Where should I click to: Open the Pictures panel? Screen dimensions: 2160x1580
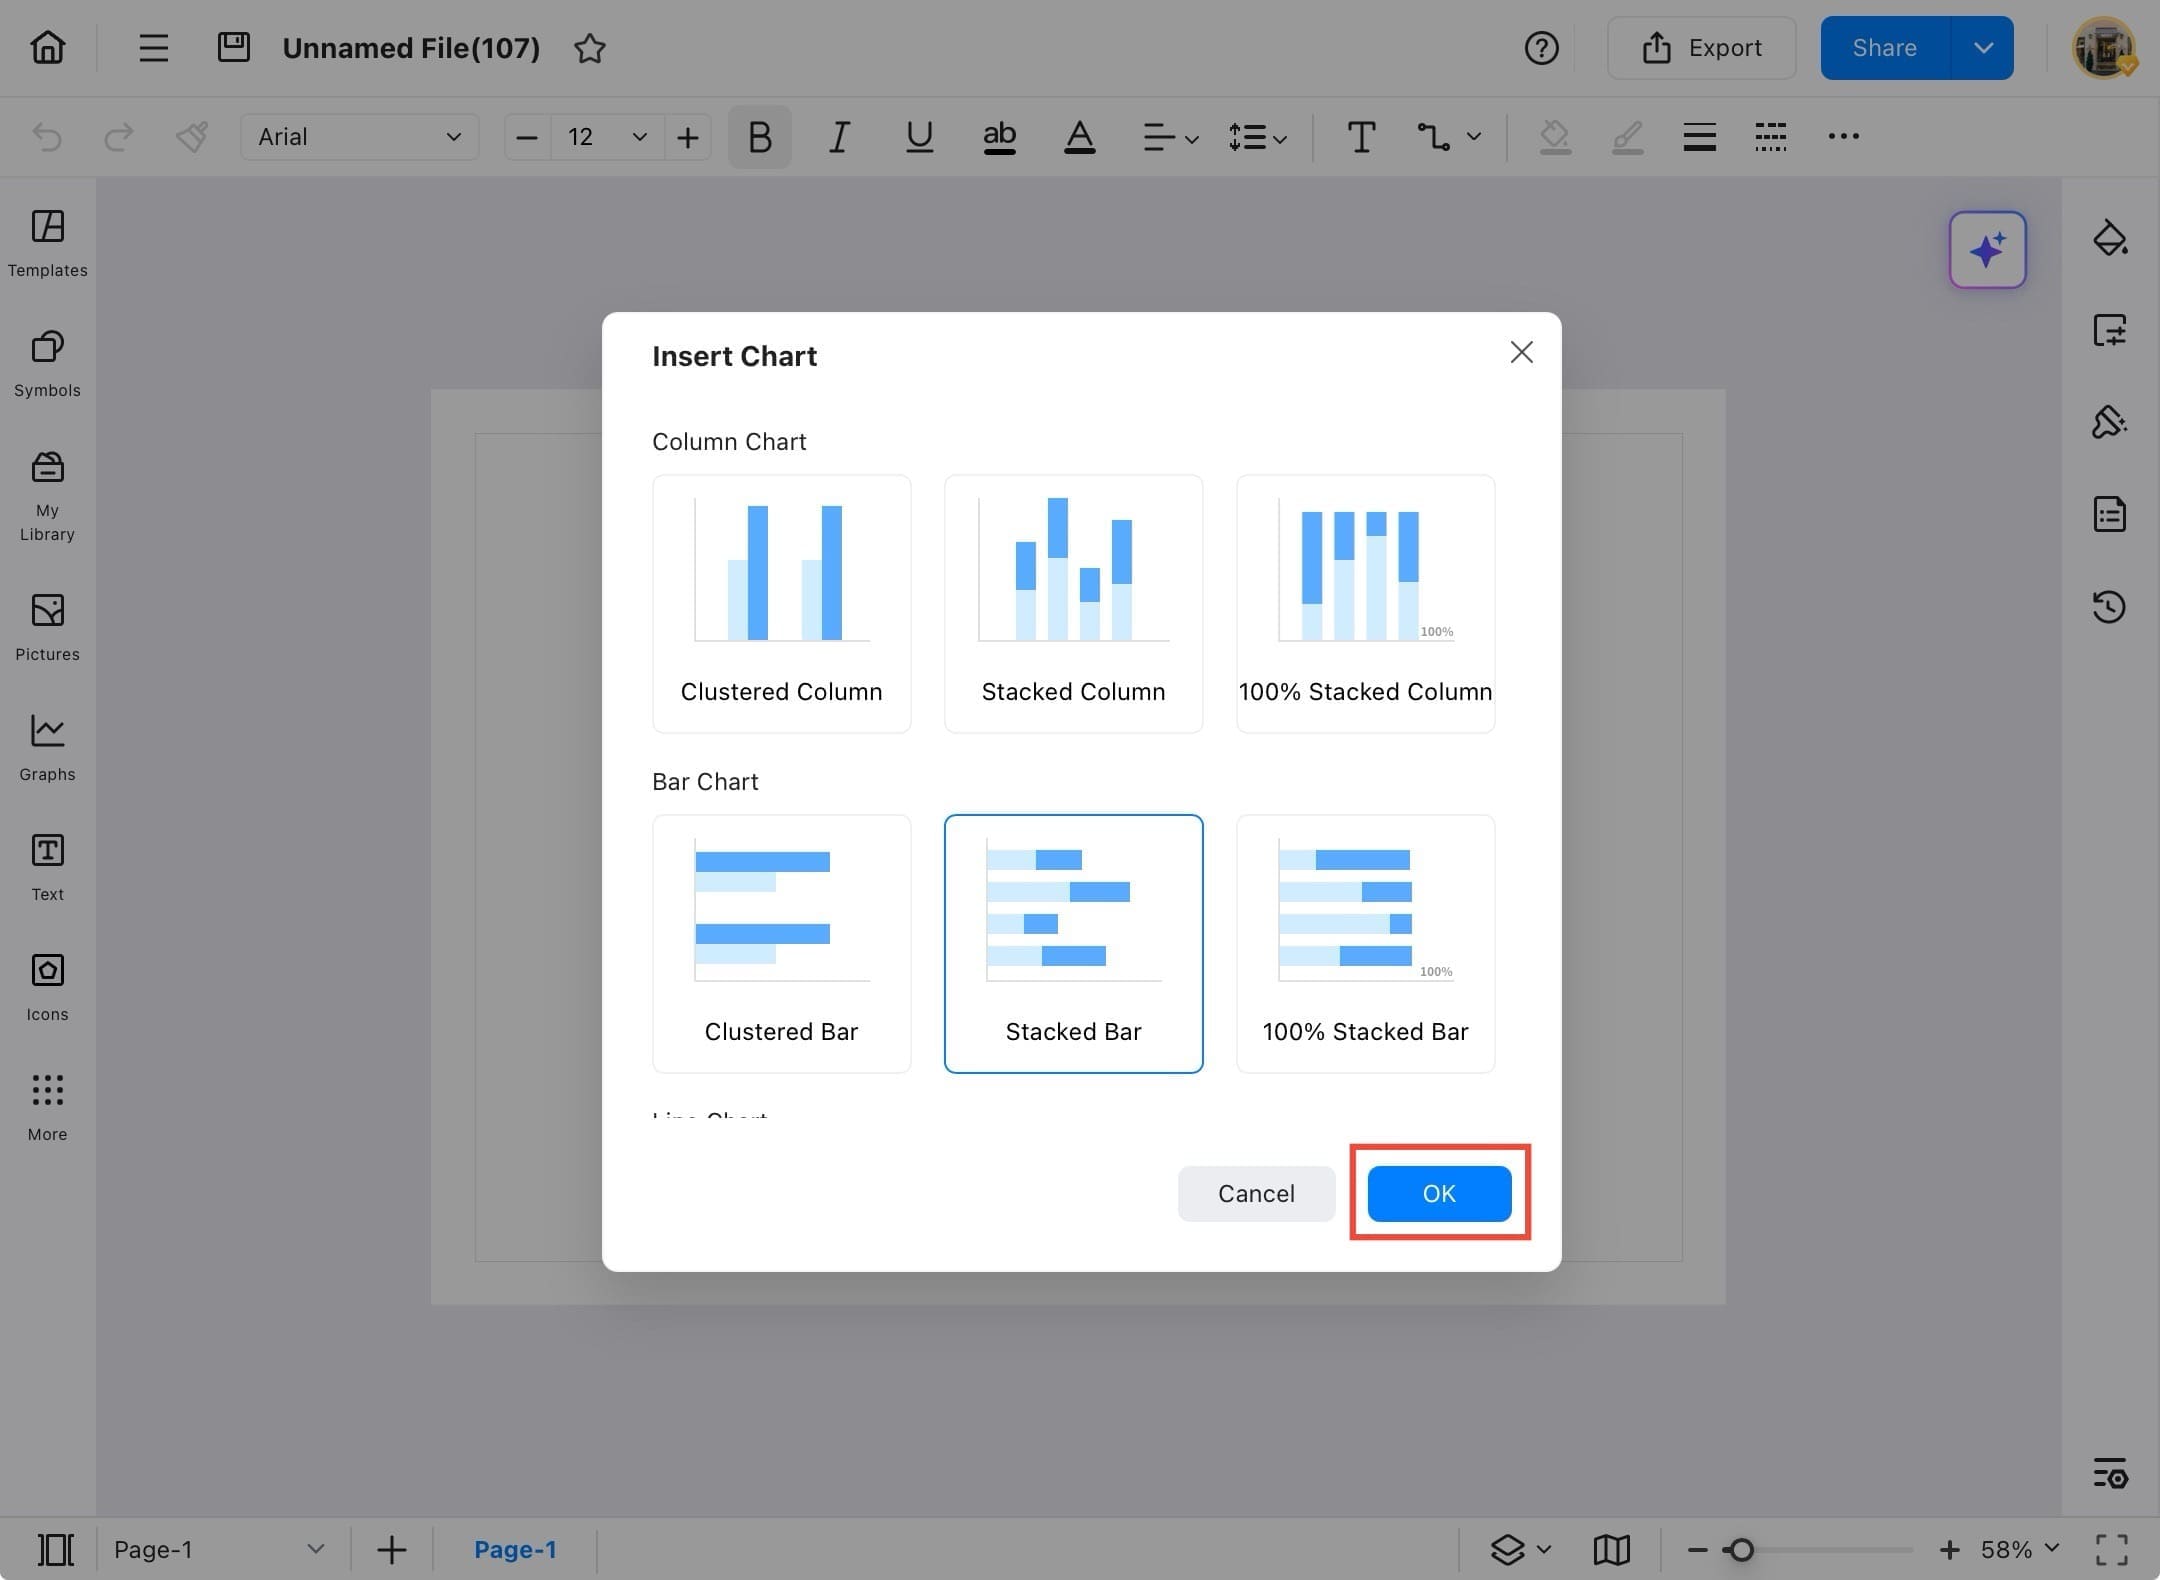(x=47, y=626)
